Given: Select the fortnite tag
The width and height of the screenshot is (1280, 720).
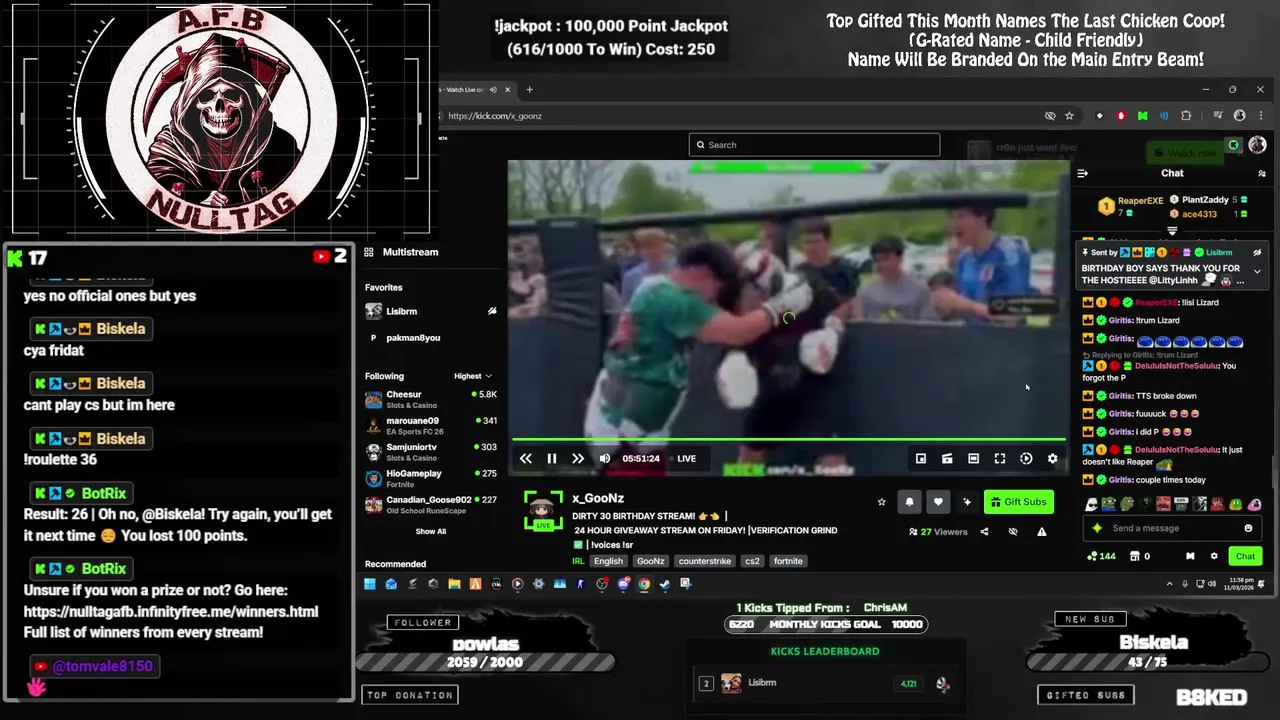Looking at the screenshot, I should 788,561.
